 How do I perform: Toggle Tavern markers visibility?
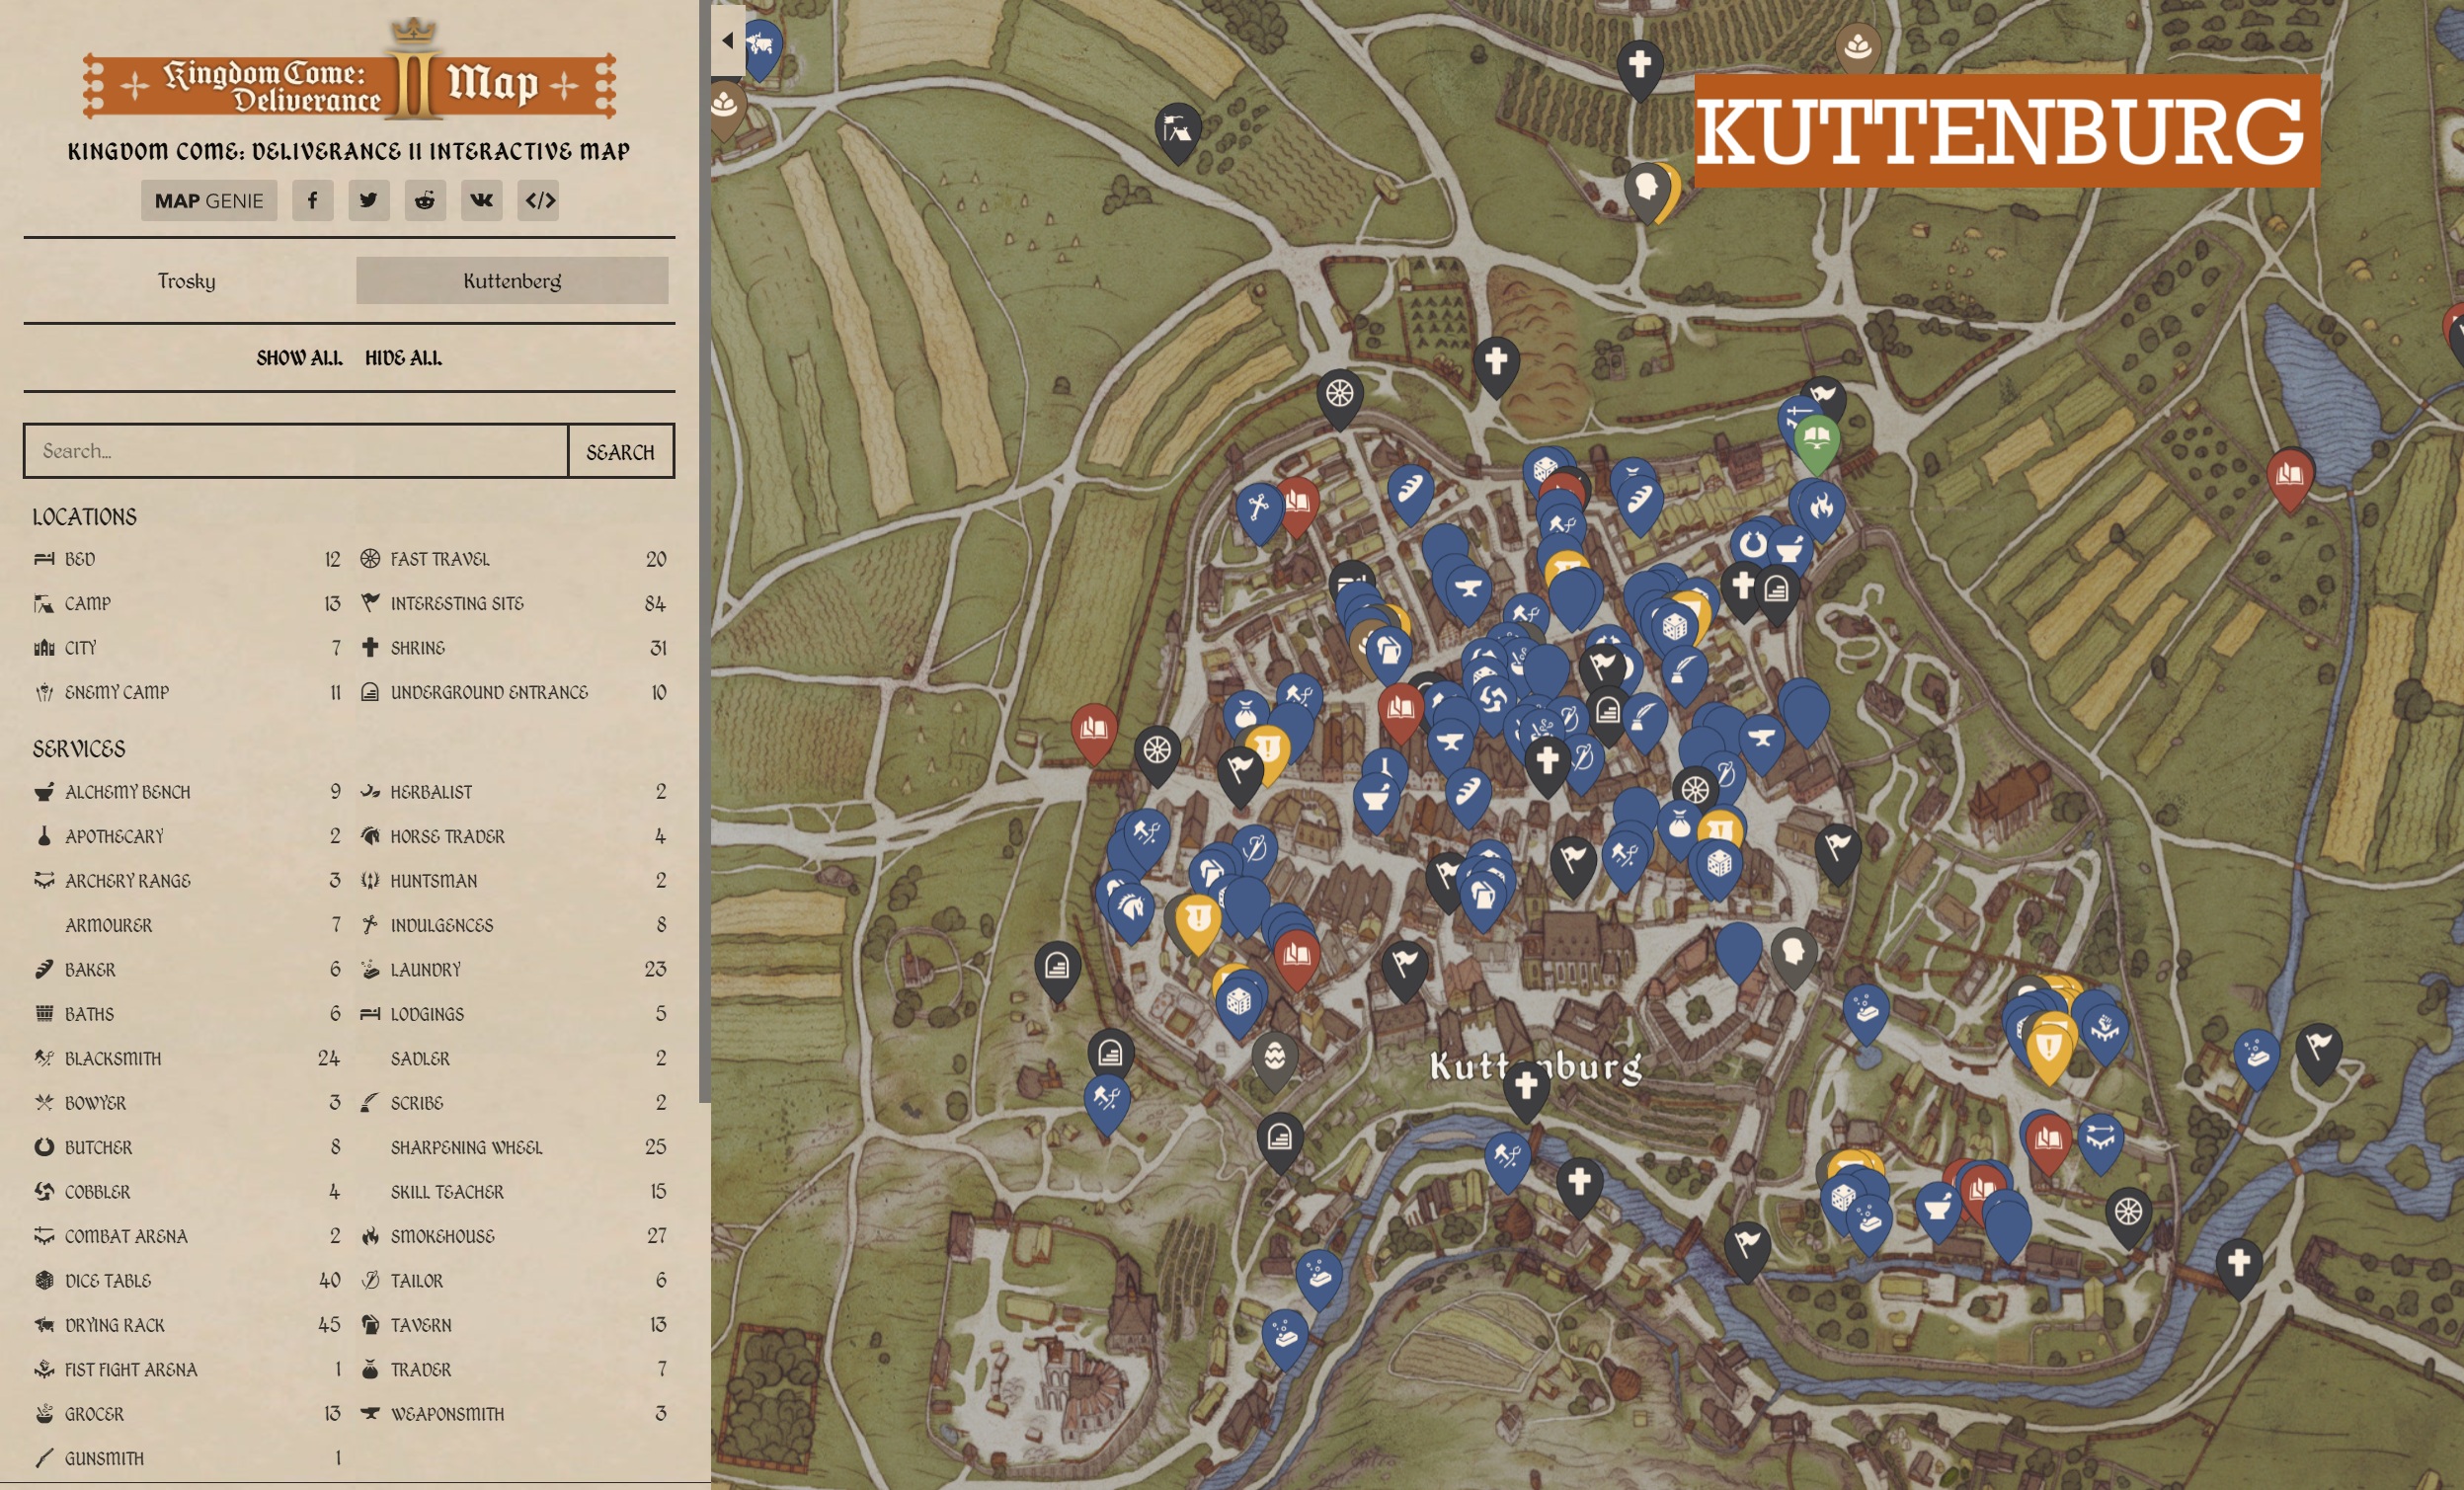click(x=420, y=1325)
